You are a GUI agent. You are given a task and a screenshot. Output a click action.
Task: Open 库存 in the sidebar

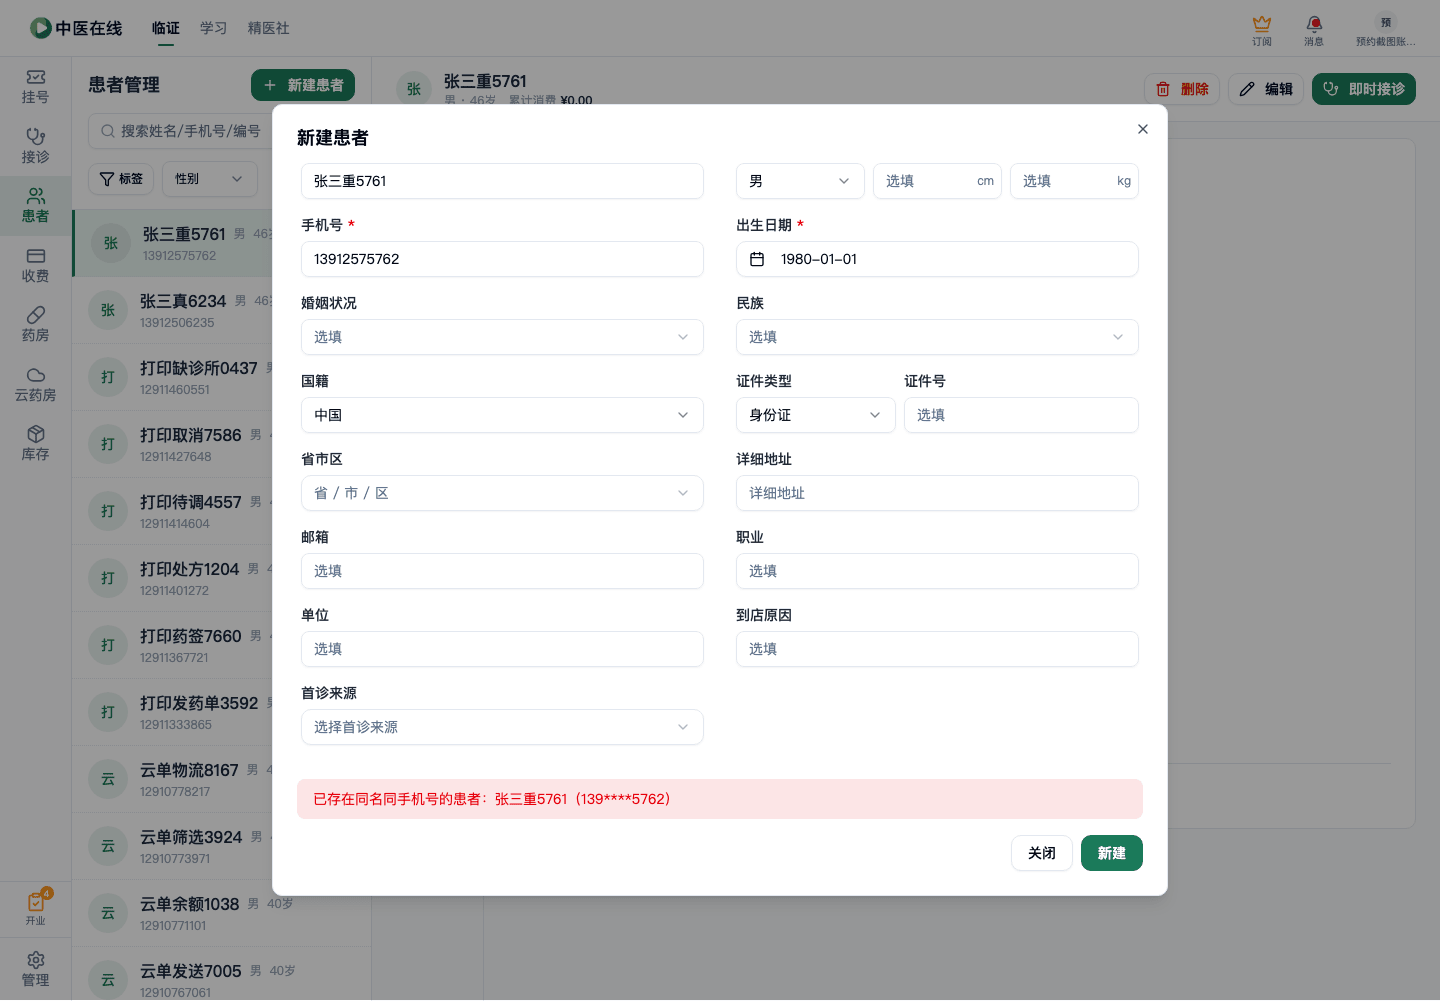point(35,444)
